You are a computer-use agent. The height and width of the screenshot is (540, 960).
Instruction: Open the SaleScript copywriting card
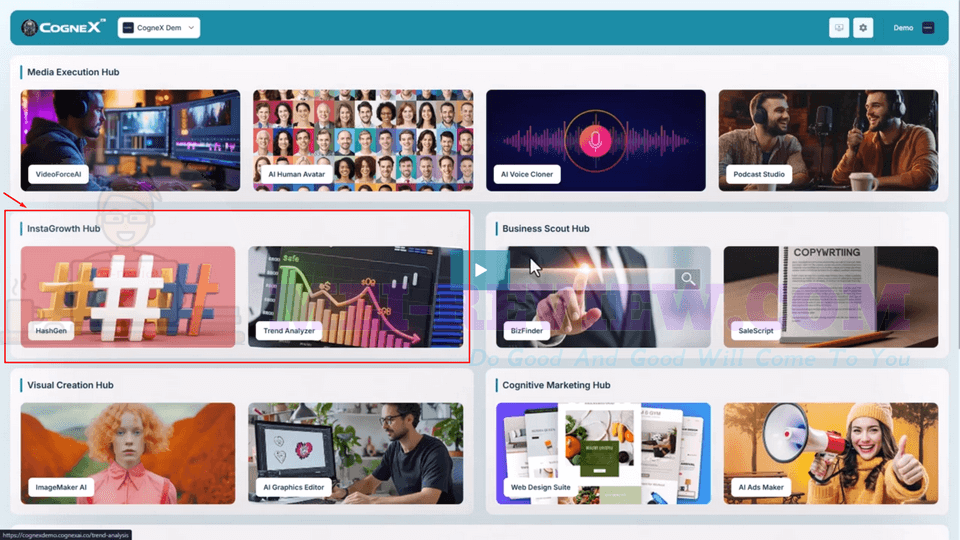[831, 297]
